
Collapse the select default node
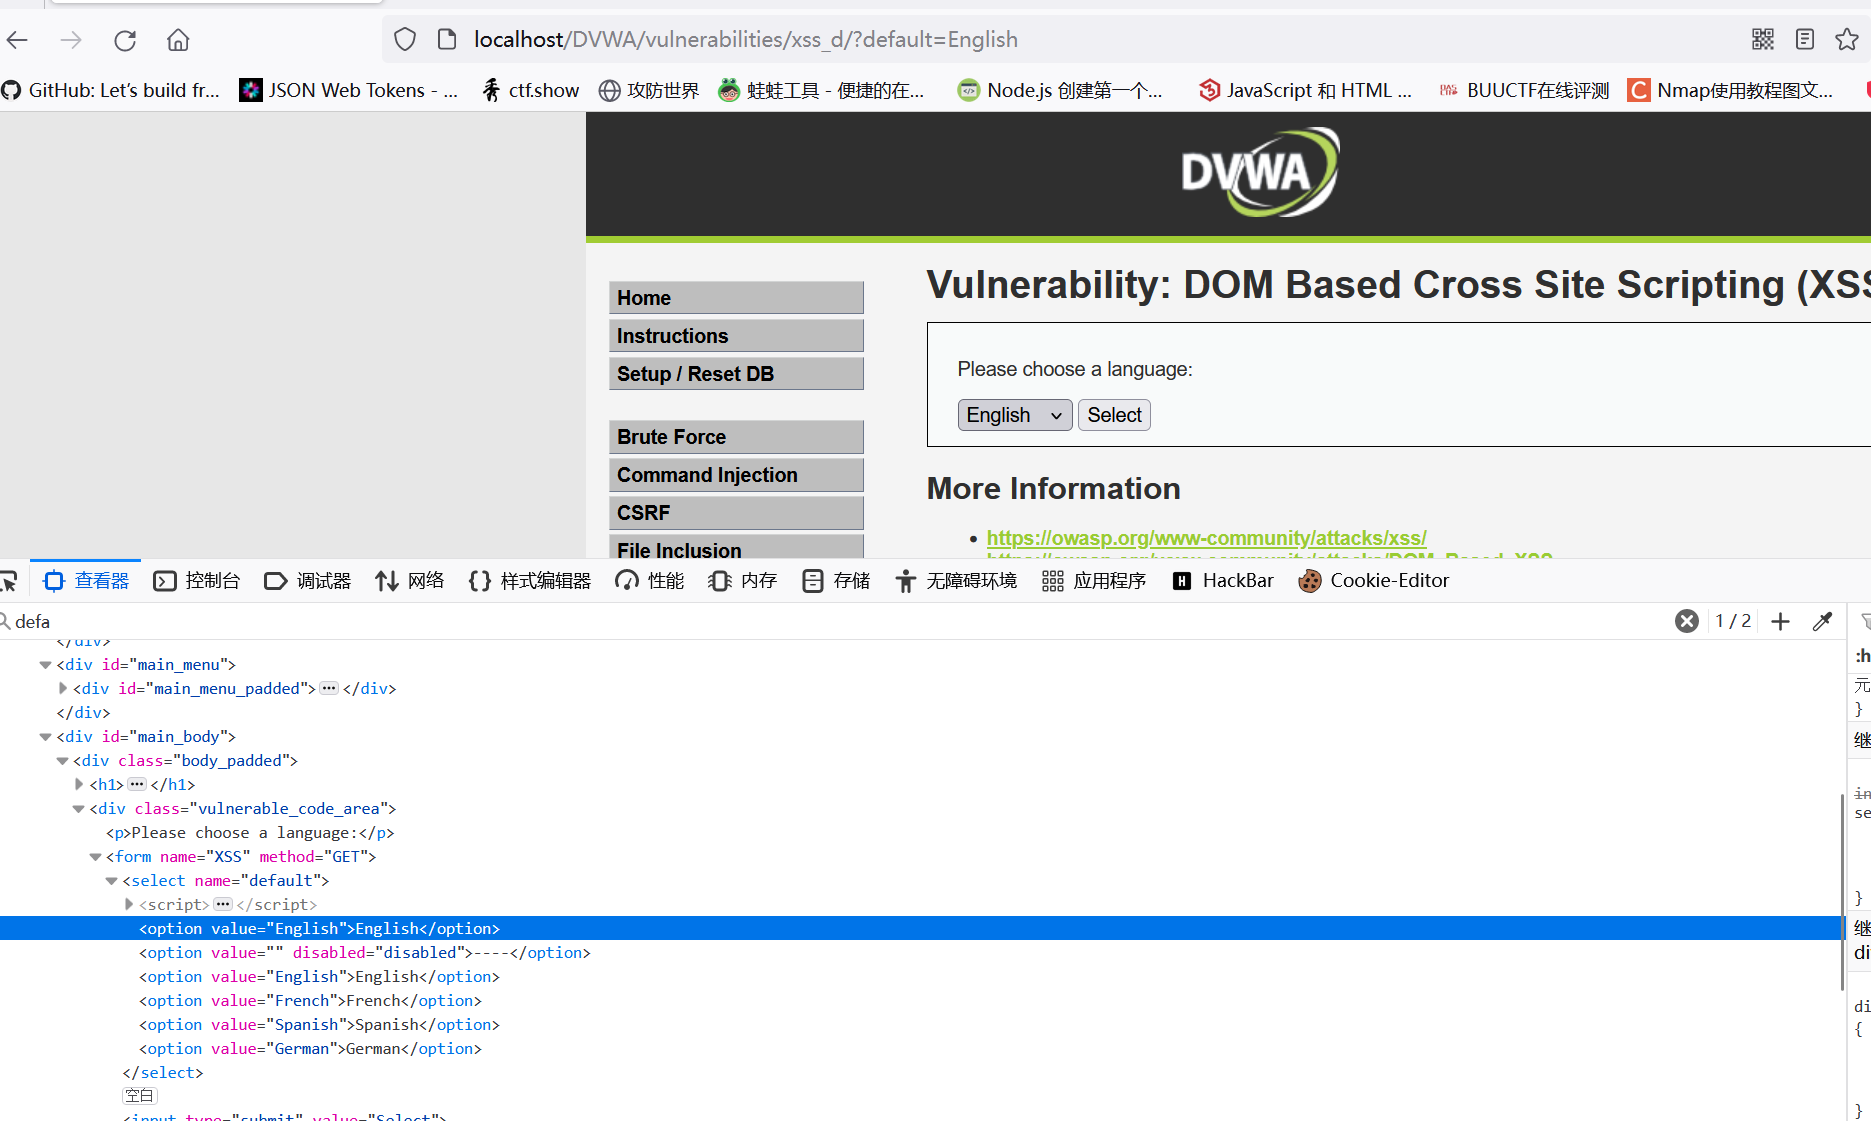point(111,881)
